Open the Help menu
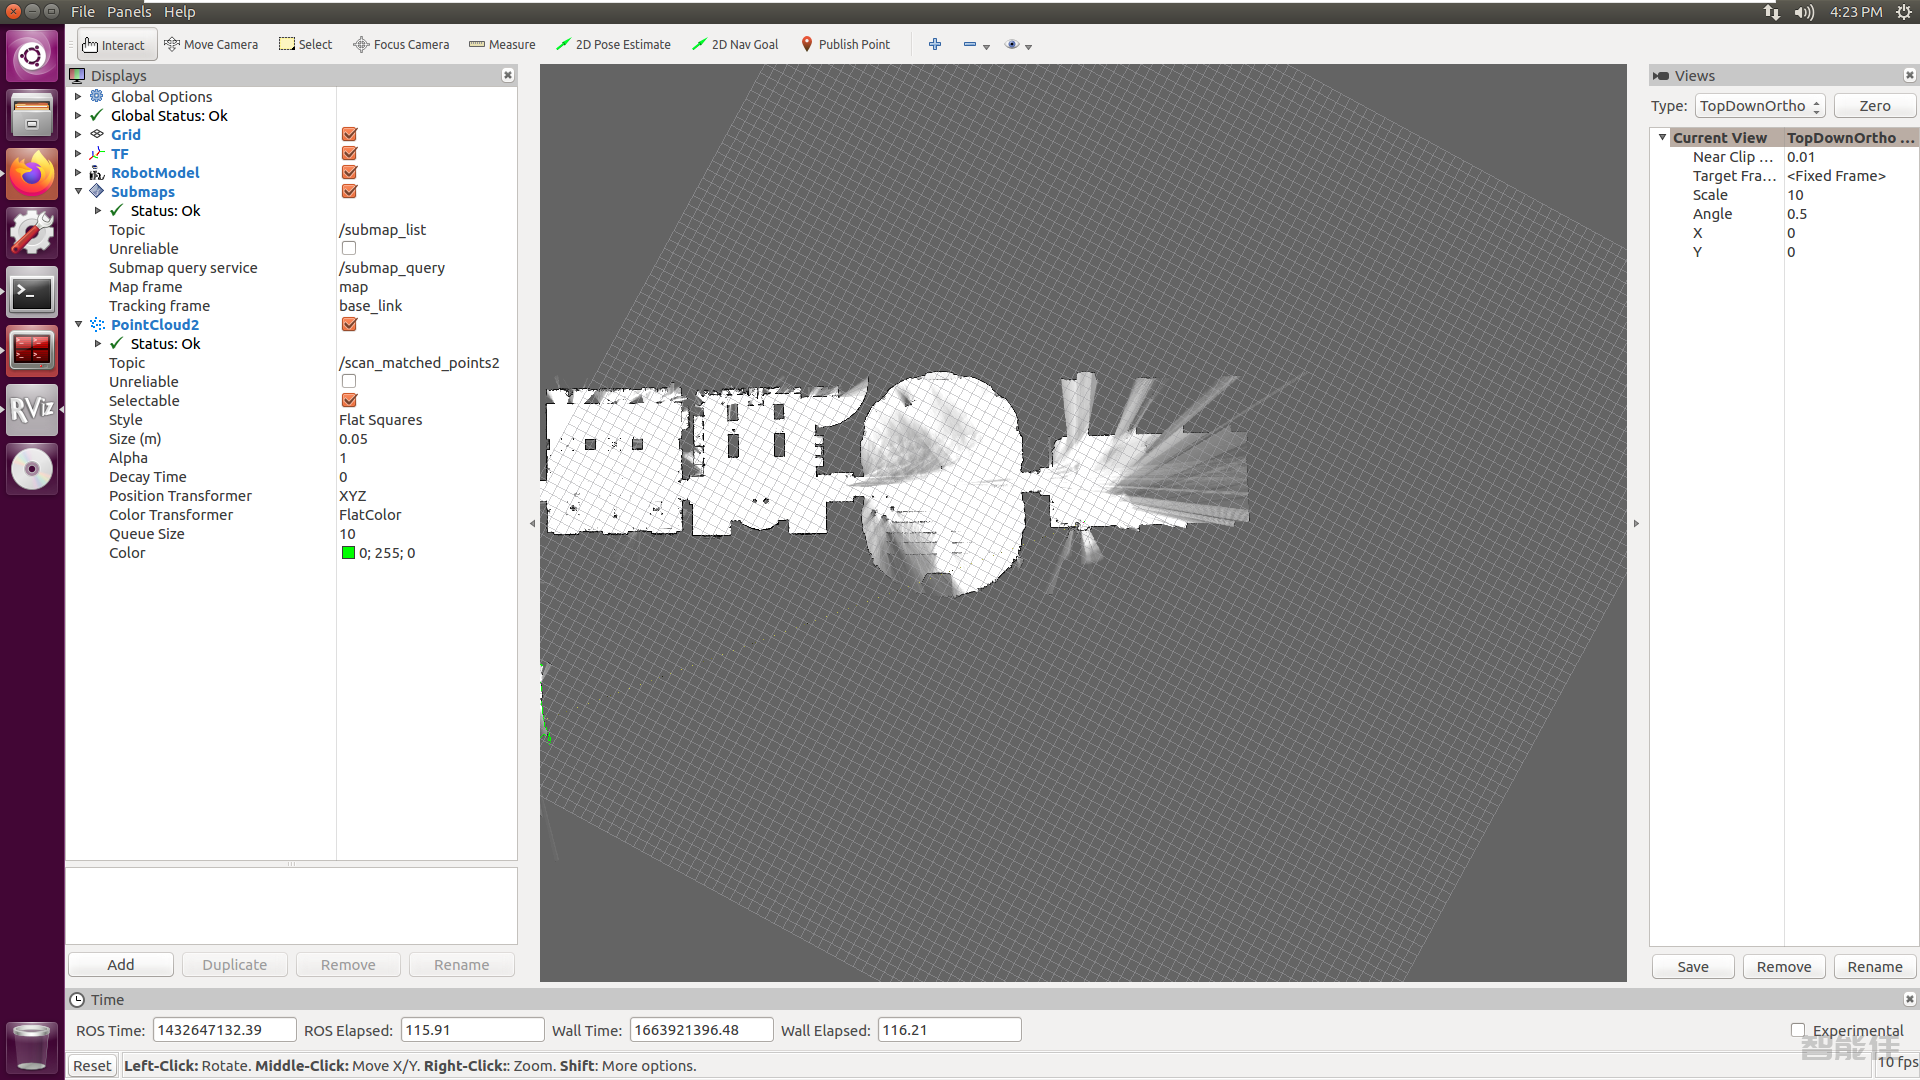 (180, 12)
